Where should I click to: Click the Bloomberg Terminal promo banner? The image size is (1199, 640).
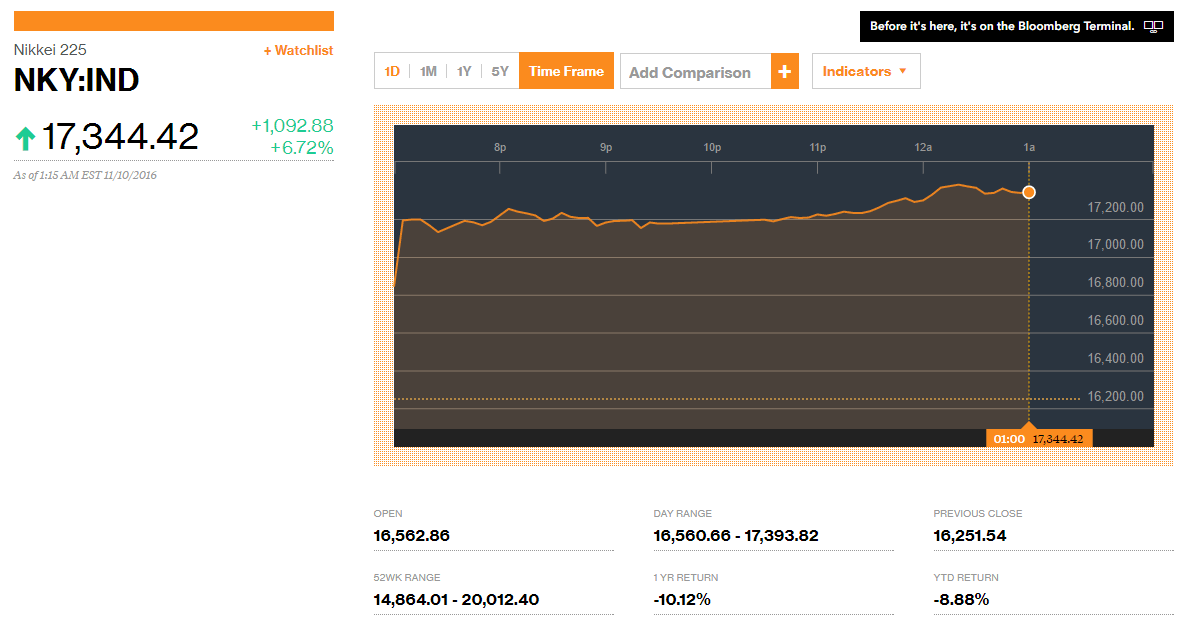point(1002,27)
